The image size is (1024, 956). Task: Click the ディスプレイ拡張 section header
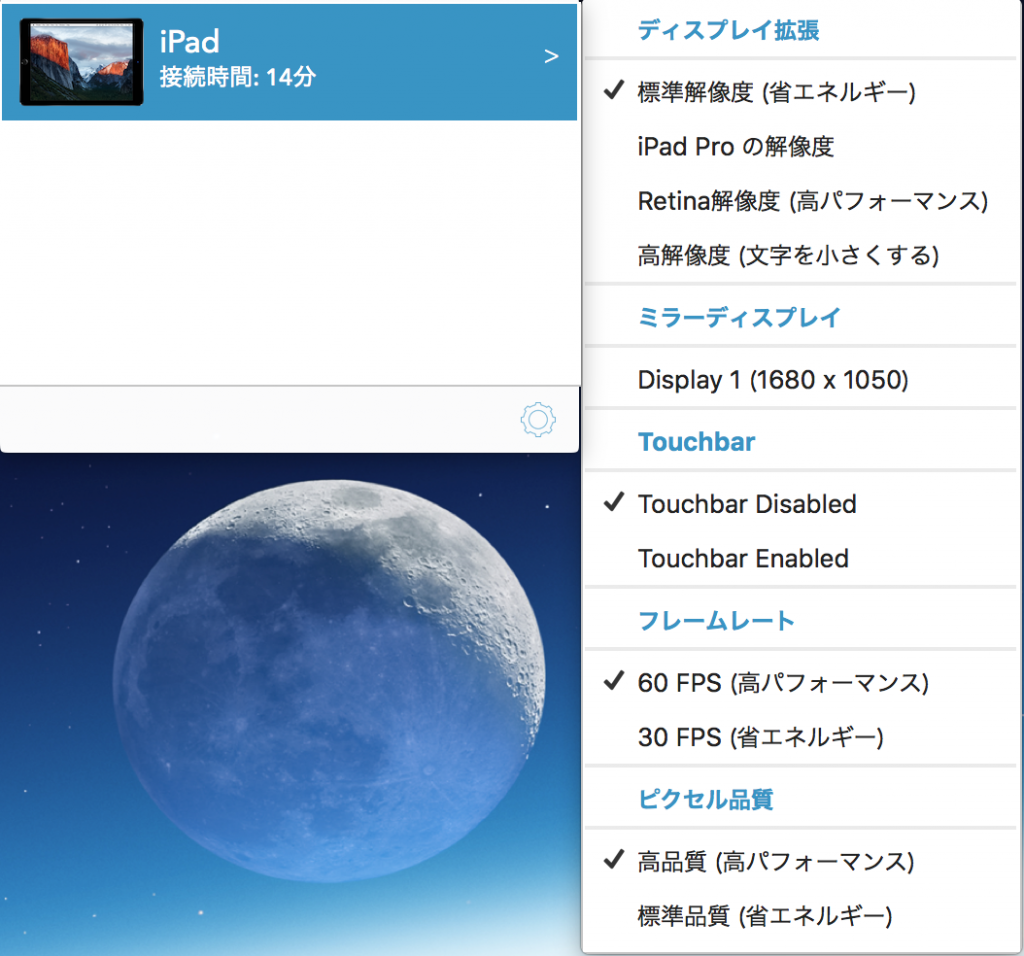728,30
